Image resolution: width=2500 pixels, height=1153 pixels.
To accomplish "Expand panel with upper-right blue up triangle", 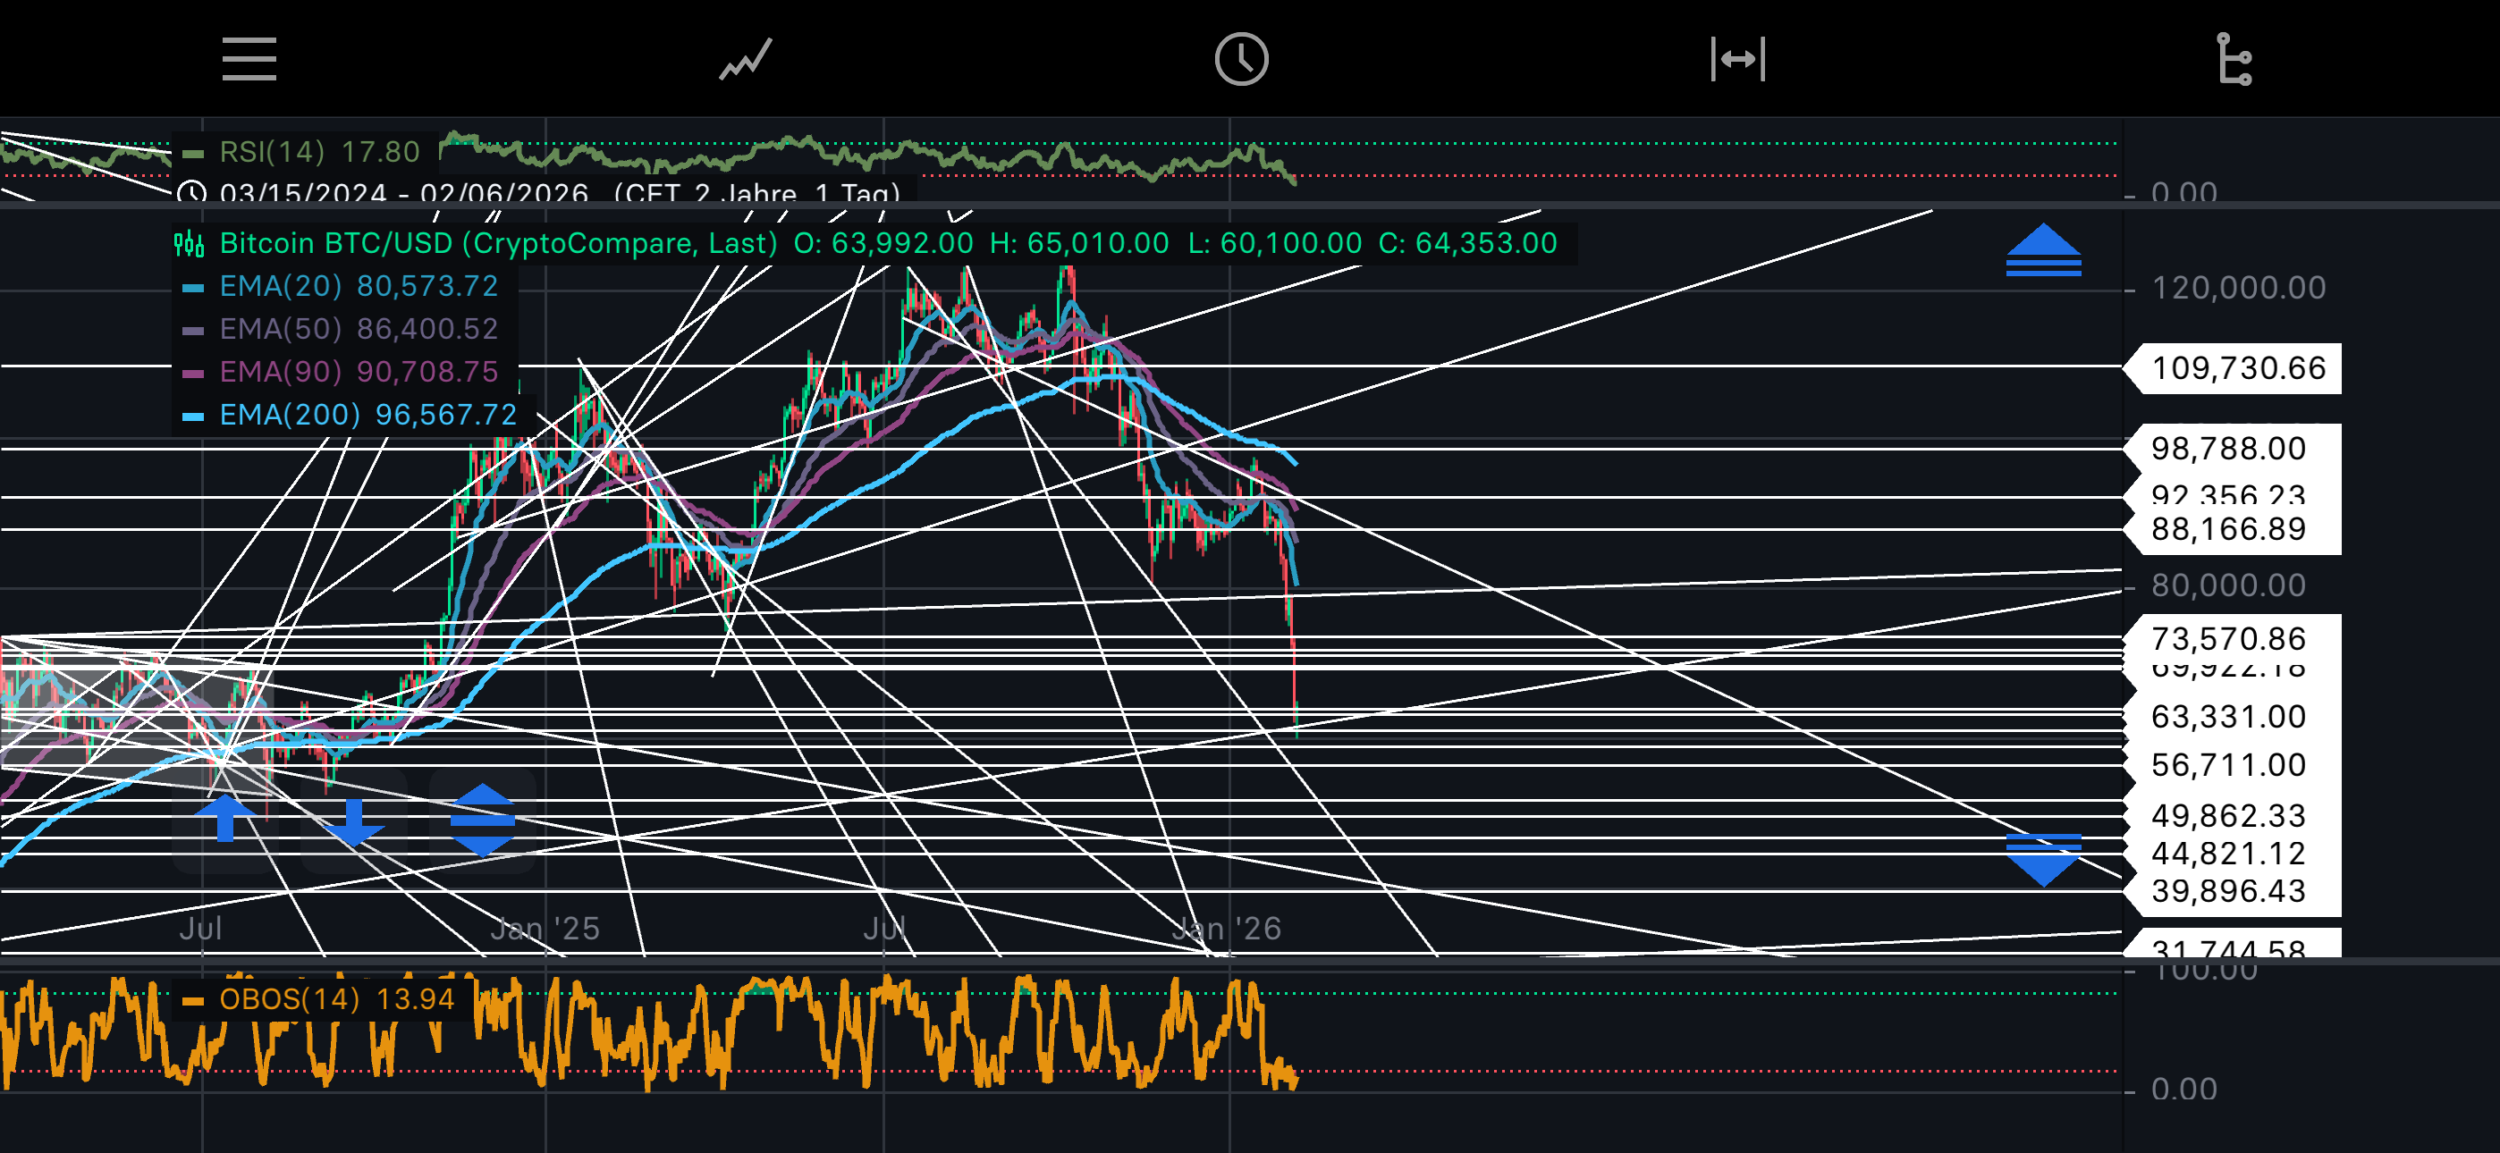I will (x=2043, y=250).
